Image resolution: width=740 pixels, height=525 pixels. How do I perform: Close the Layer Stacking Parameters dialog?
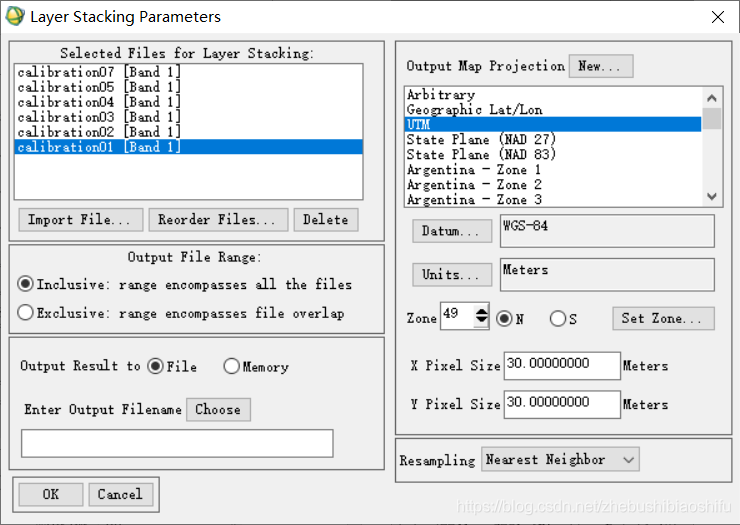pyautogui.click(x=718, y=17)
